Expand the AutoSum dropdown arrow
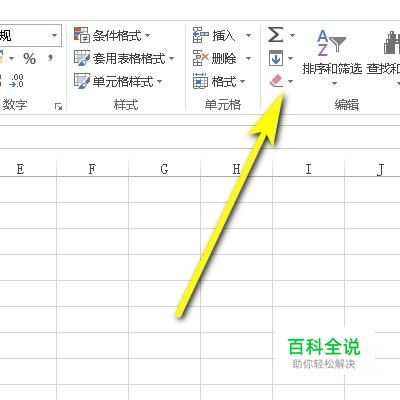The width and height of the screenshot is (400, 400). pyautogui.click(x=292, y=35)
